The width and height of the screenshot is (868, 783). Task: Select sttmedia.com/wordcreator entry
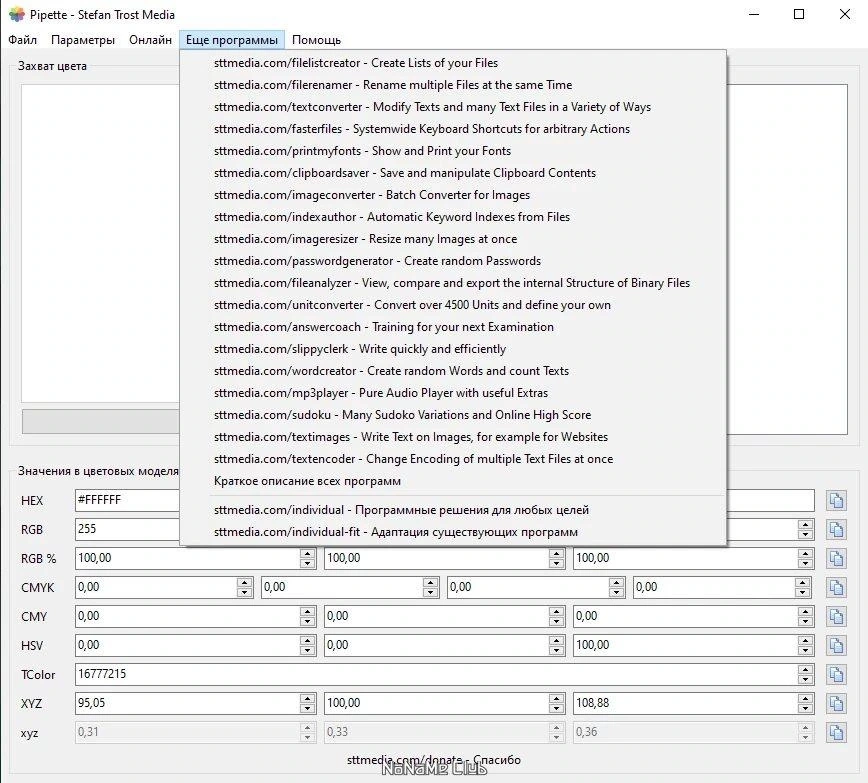pyautogui.click(x=453, y=371)
